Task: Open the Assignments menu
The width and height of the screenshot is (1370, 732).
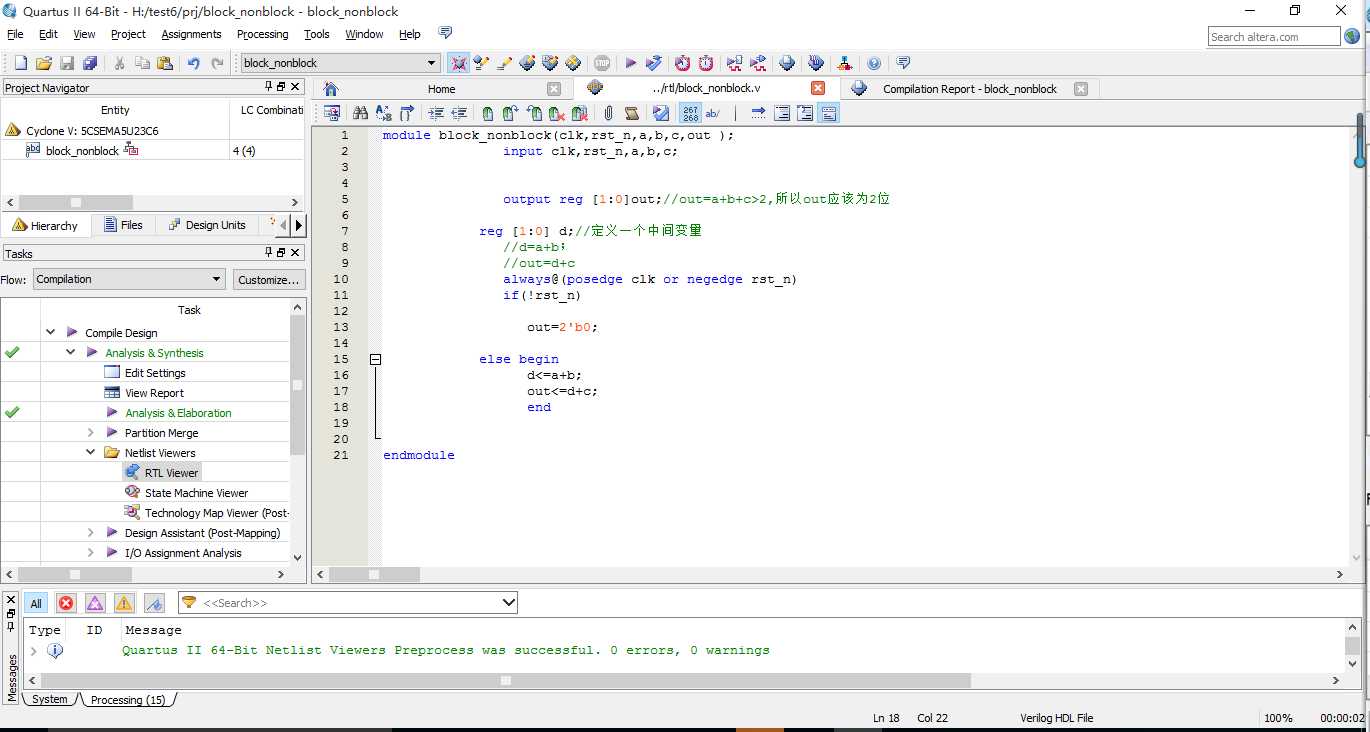Action: [x=191, y=34]
